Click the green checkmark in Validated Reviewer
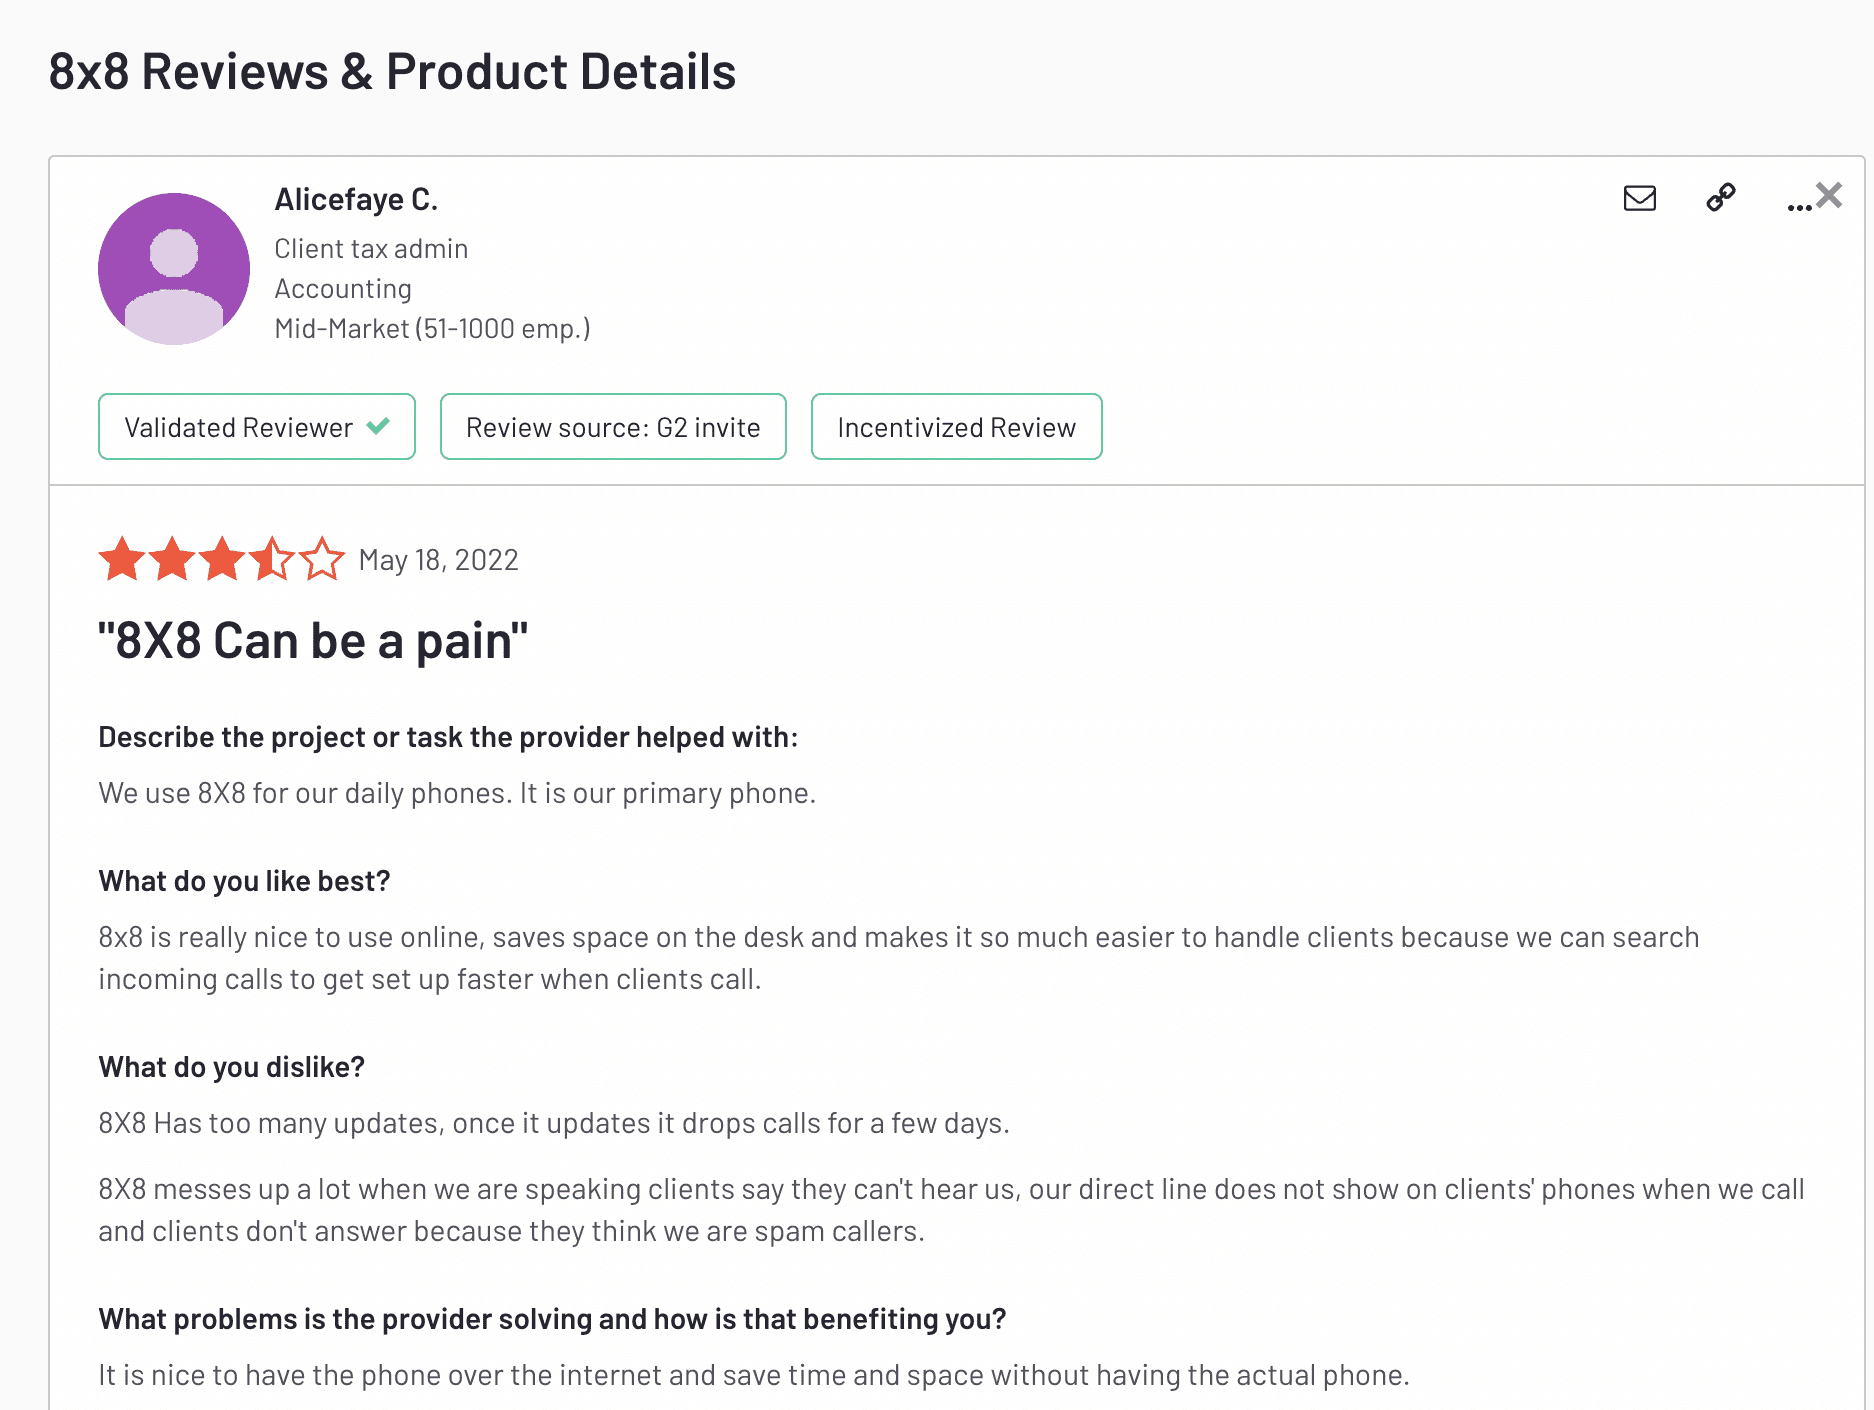The image size is (1874, 1410). click(x=378, y=426)
